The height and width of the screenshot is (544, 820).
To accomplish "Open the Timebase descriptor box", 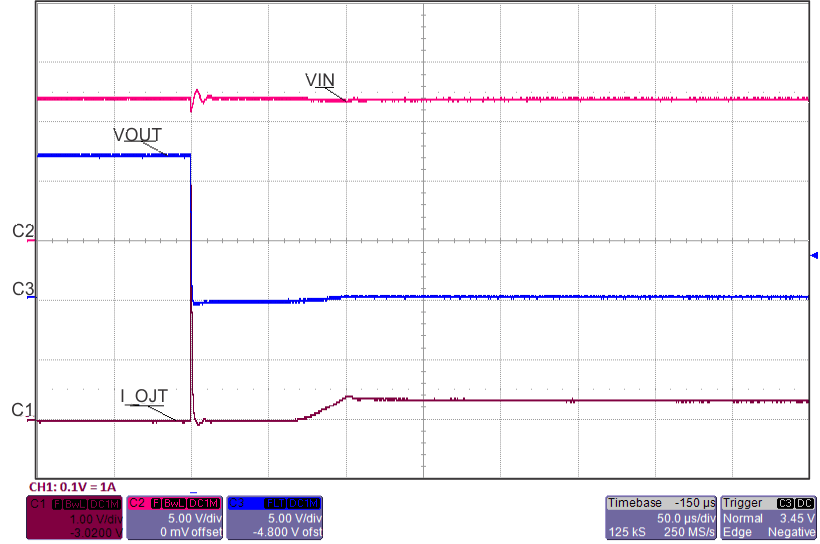I will (661, 518).
